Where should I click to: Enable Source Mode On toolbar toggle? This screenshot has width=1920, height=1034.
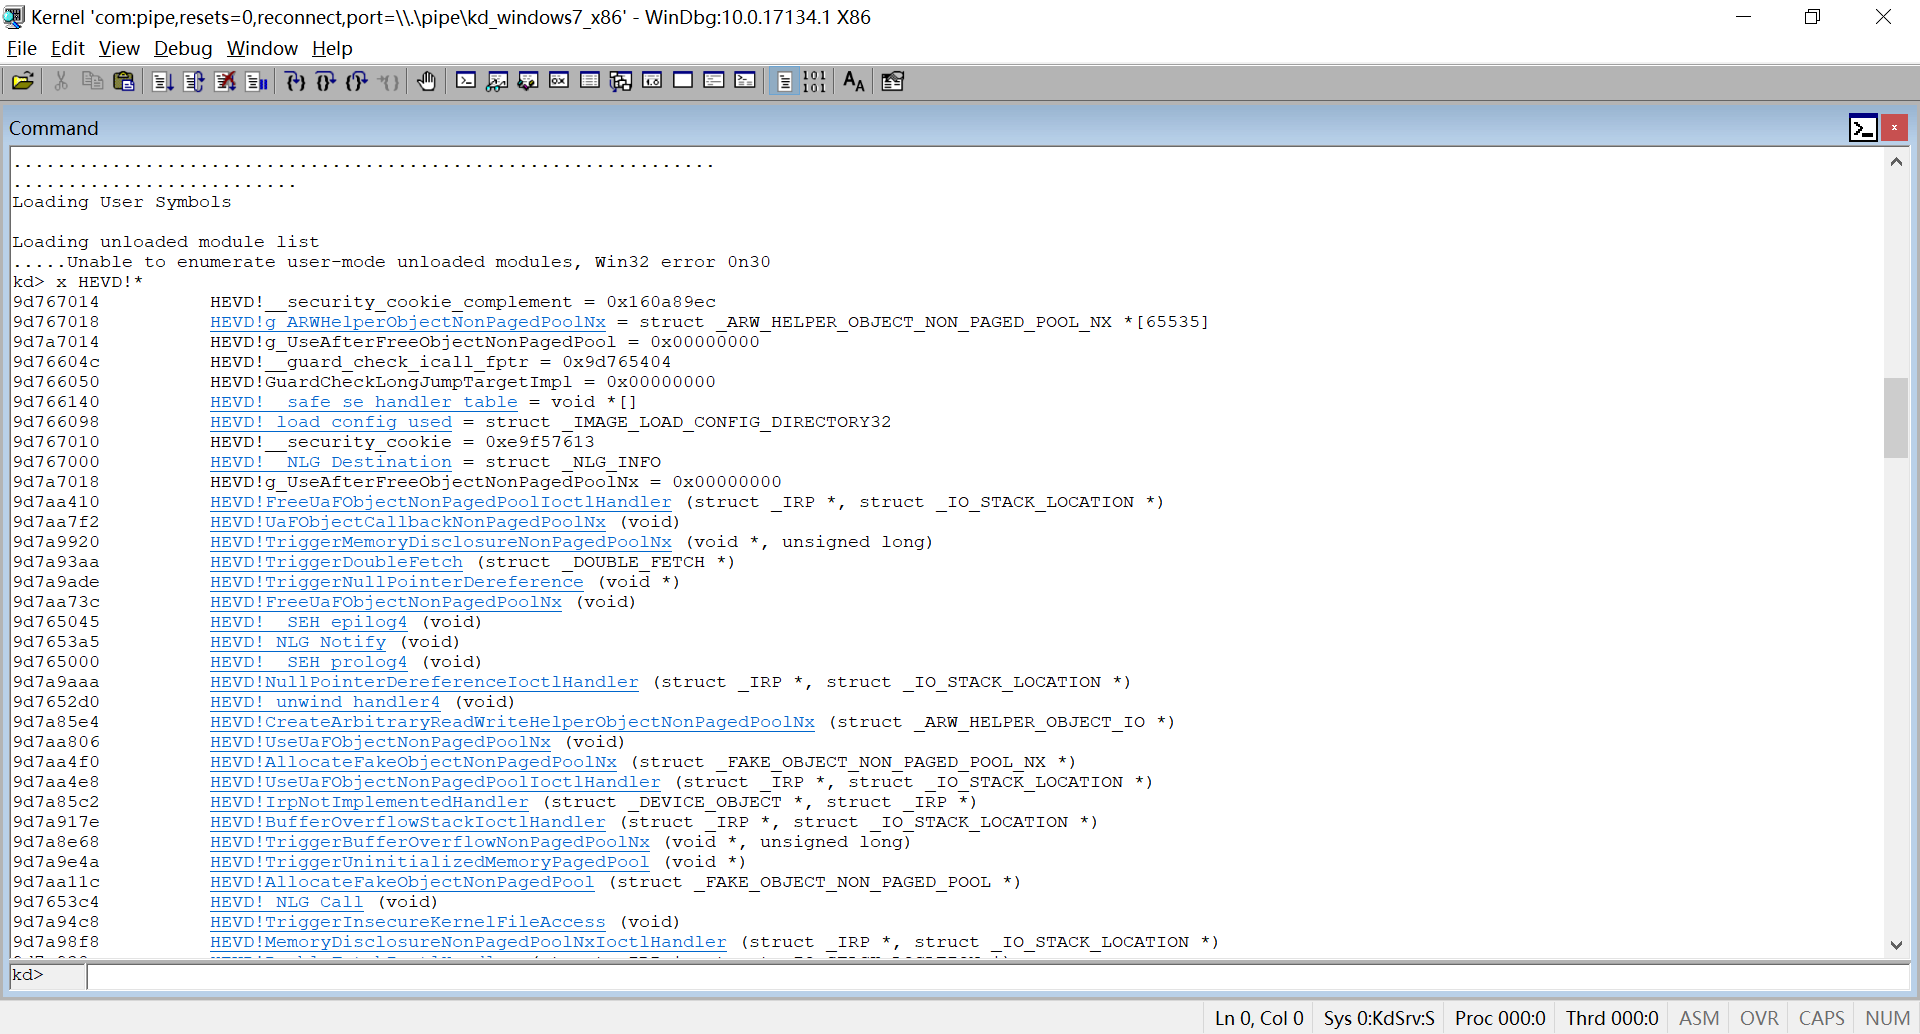(785, 82)
